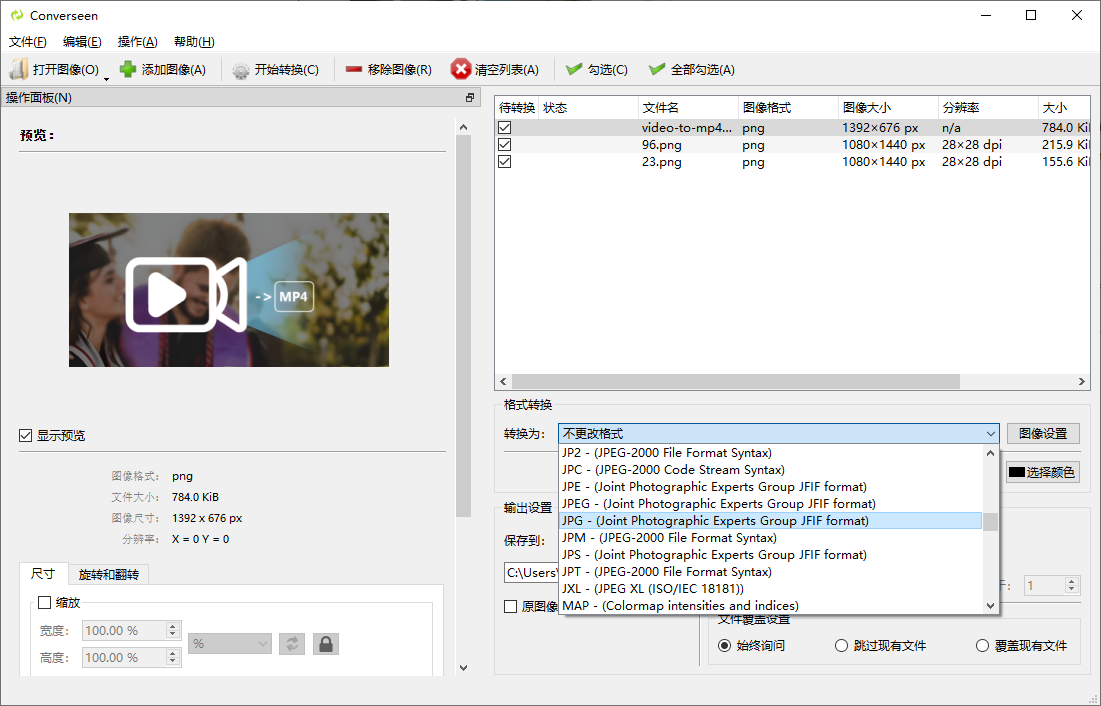Switch to the rotate and flip tab
1101x706 pixels.
[108, 575]
